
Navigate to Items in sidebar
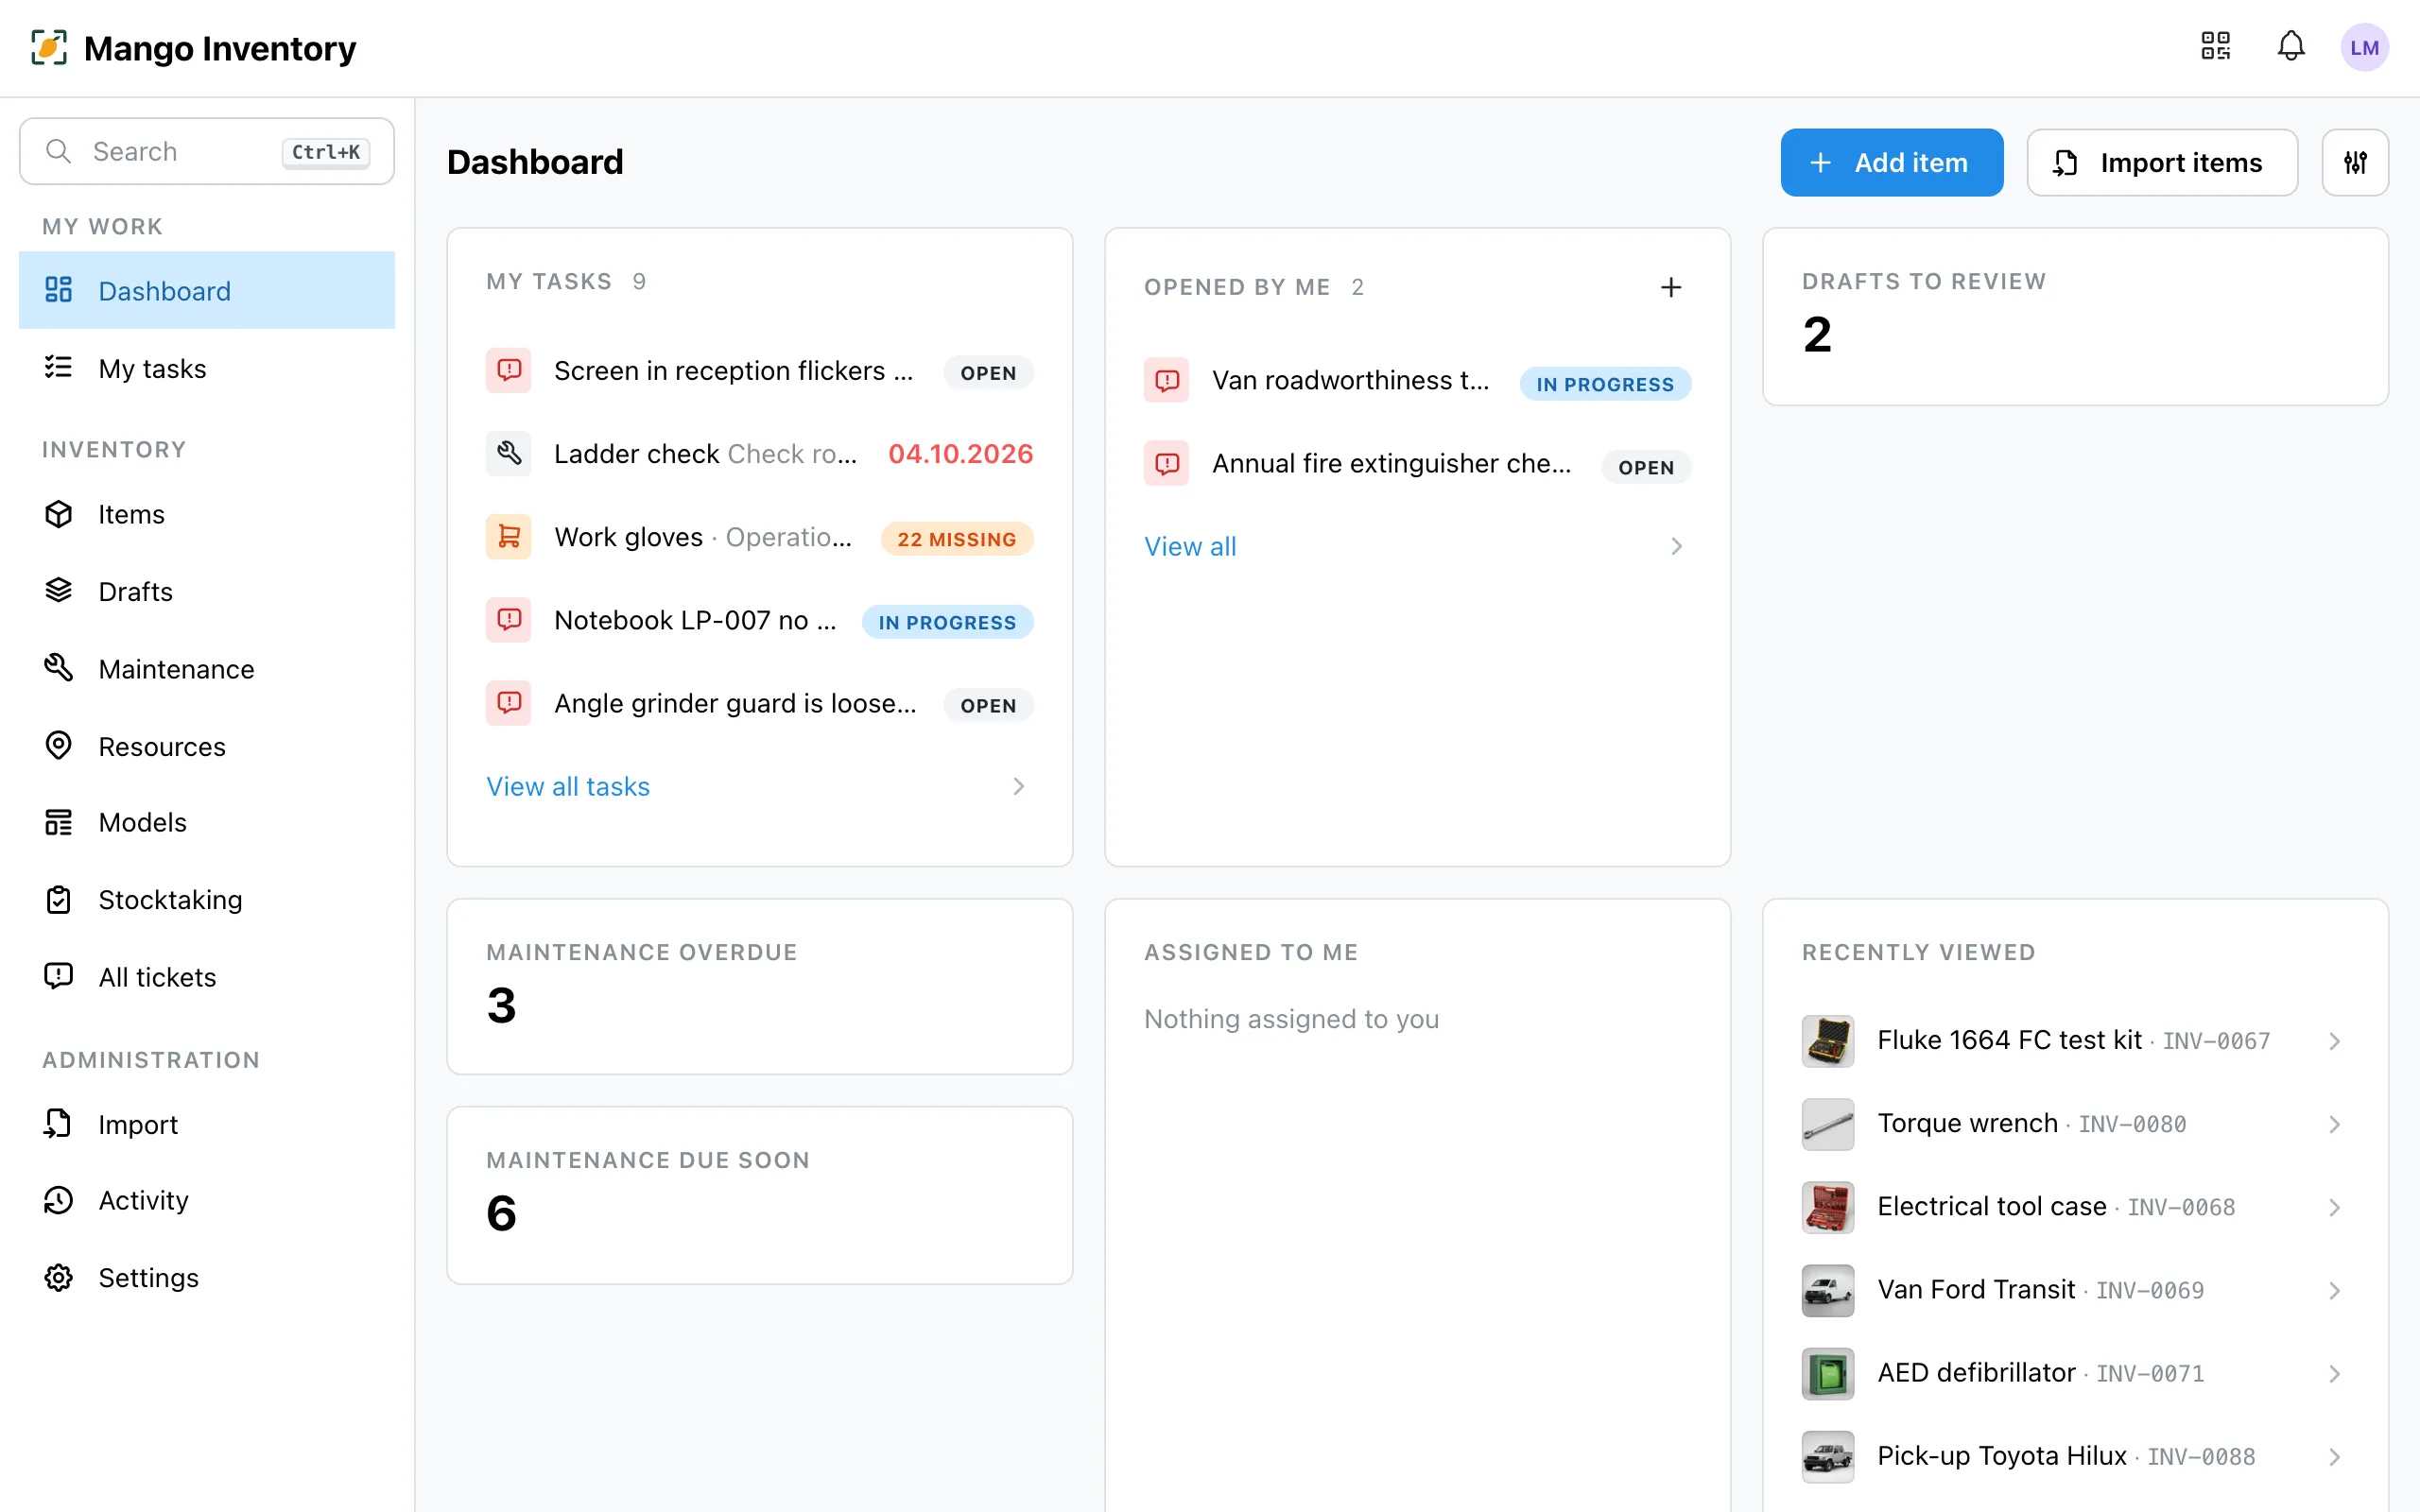click(x=207, y=514)
